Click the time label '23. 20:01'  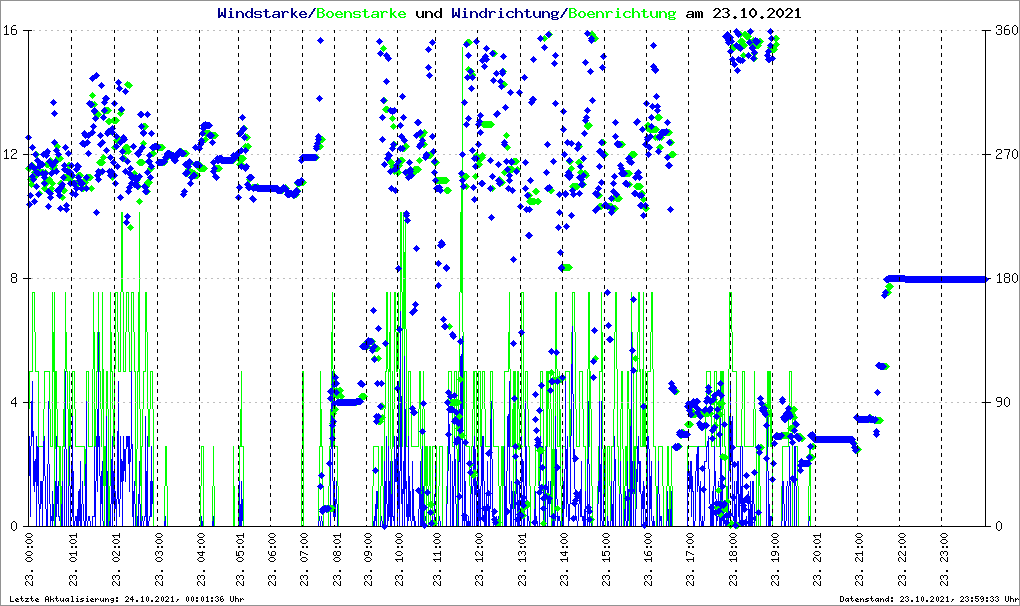816,559
